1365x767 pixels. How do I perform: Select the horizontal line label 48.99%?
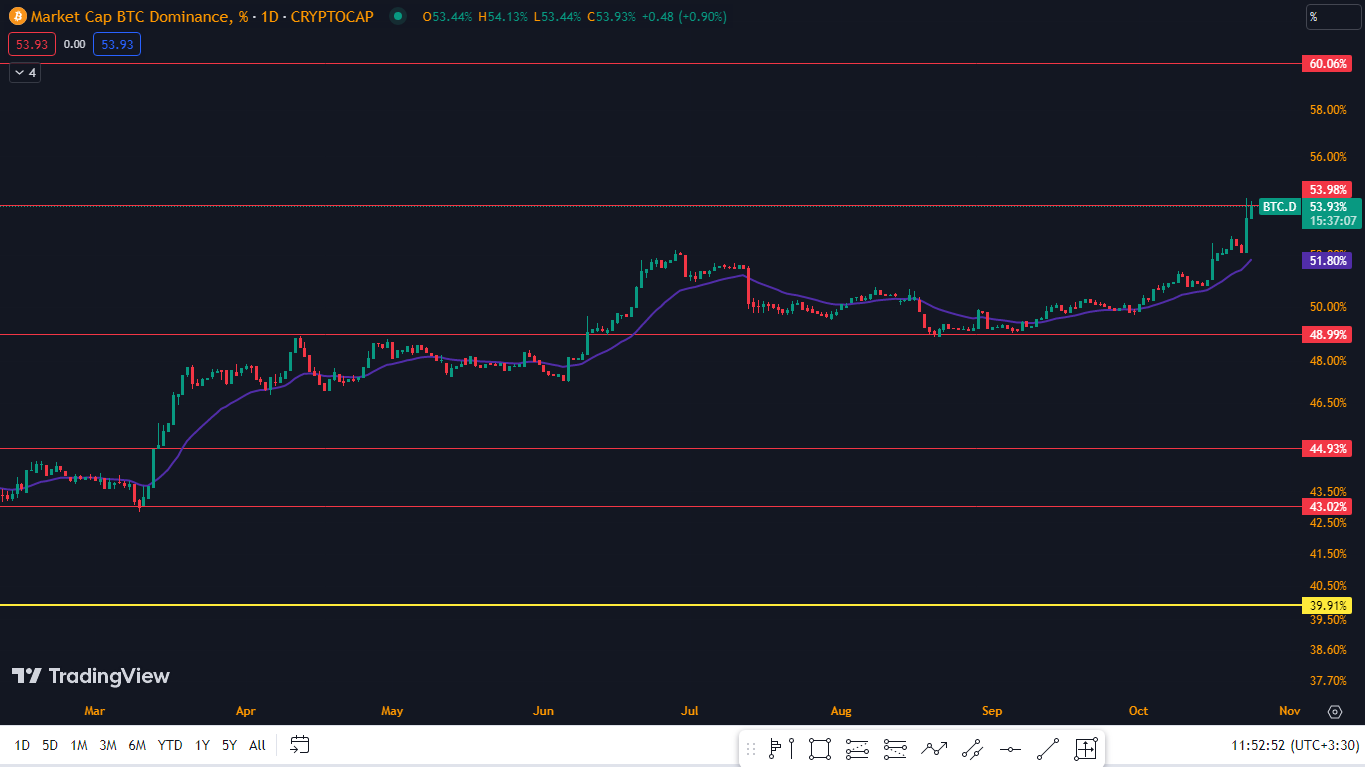coord(1329,335)
